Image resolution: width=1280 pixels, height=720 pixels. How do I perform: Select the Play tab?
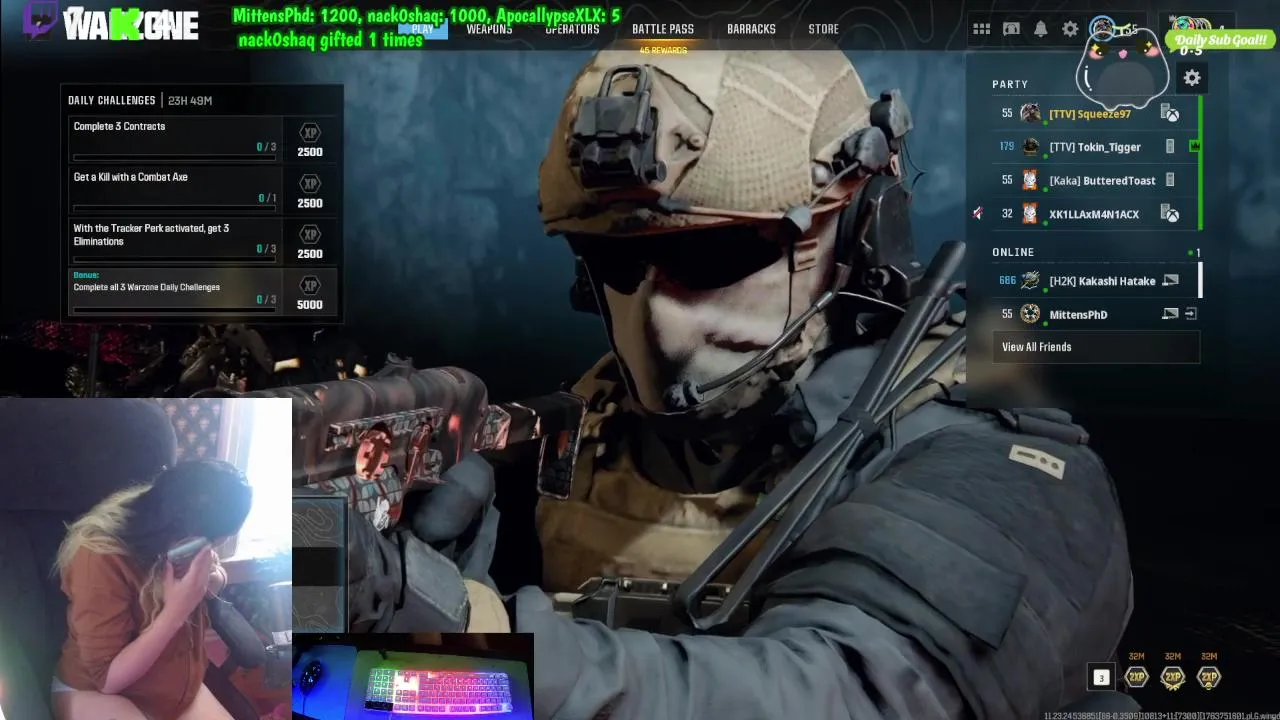422,29
